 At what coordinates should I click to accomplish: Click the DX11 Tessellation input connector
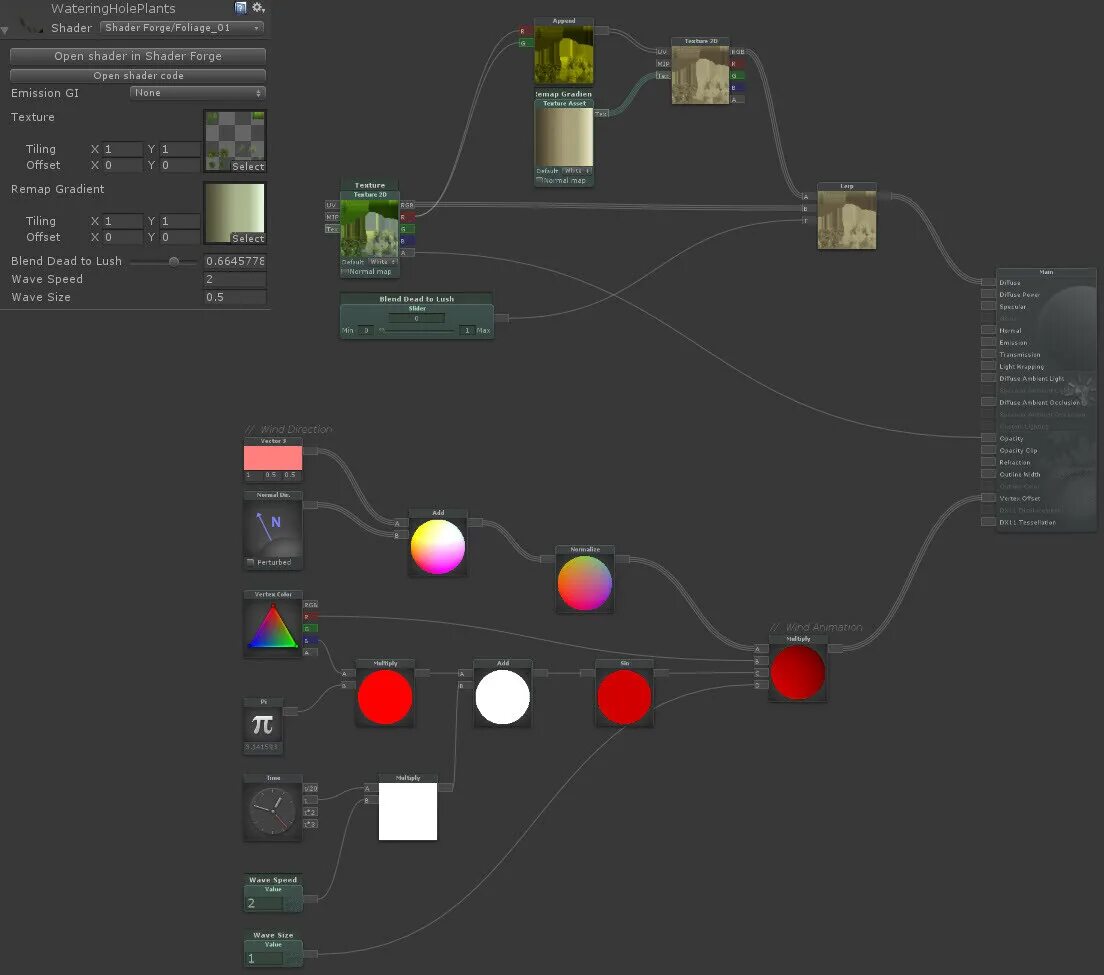click(988, 522)
